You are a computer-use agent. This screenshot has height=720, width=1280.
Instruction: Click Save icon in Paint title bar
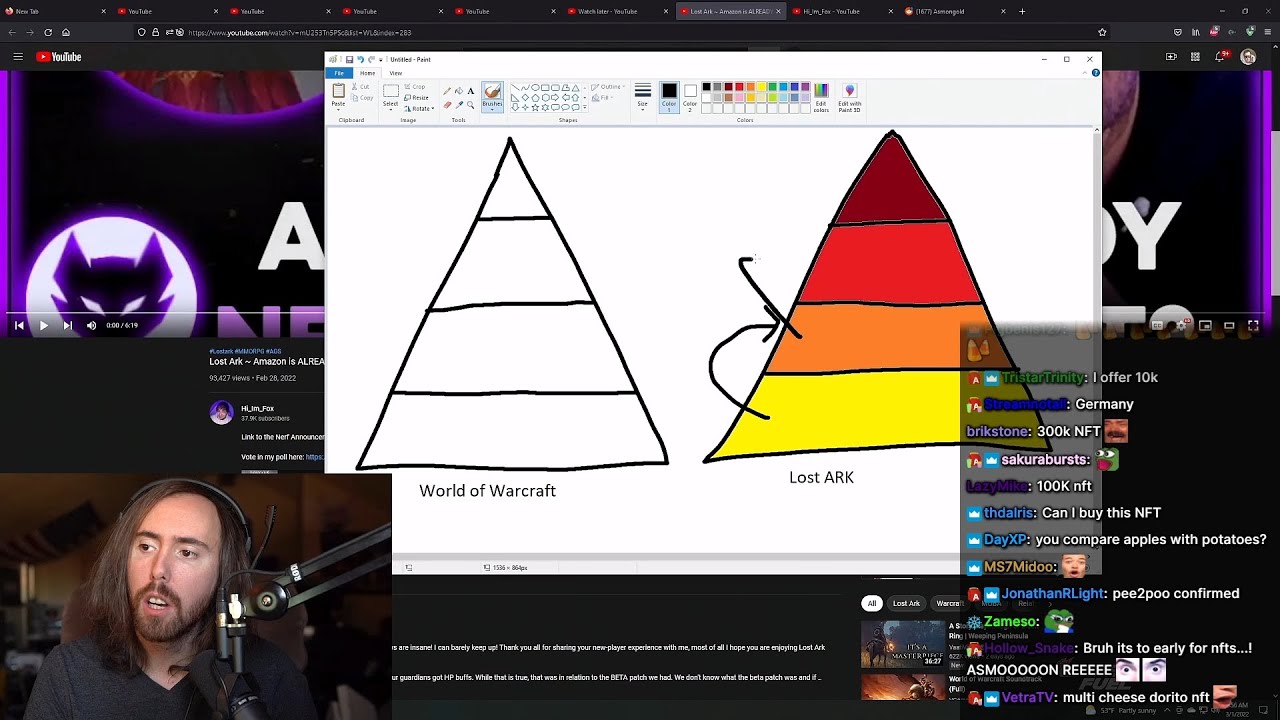click(x=349, y=60)
